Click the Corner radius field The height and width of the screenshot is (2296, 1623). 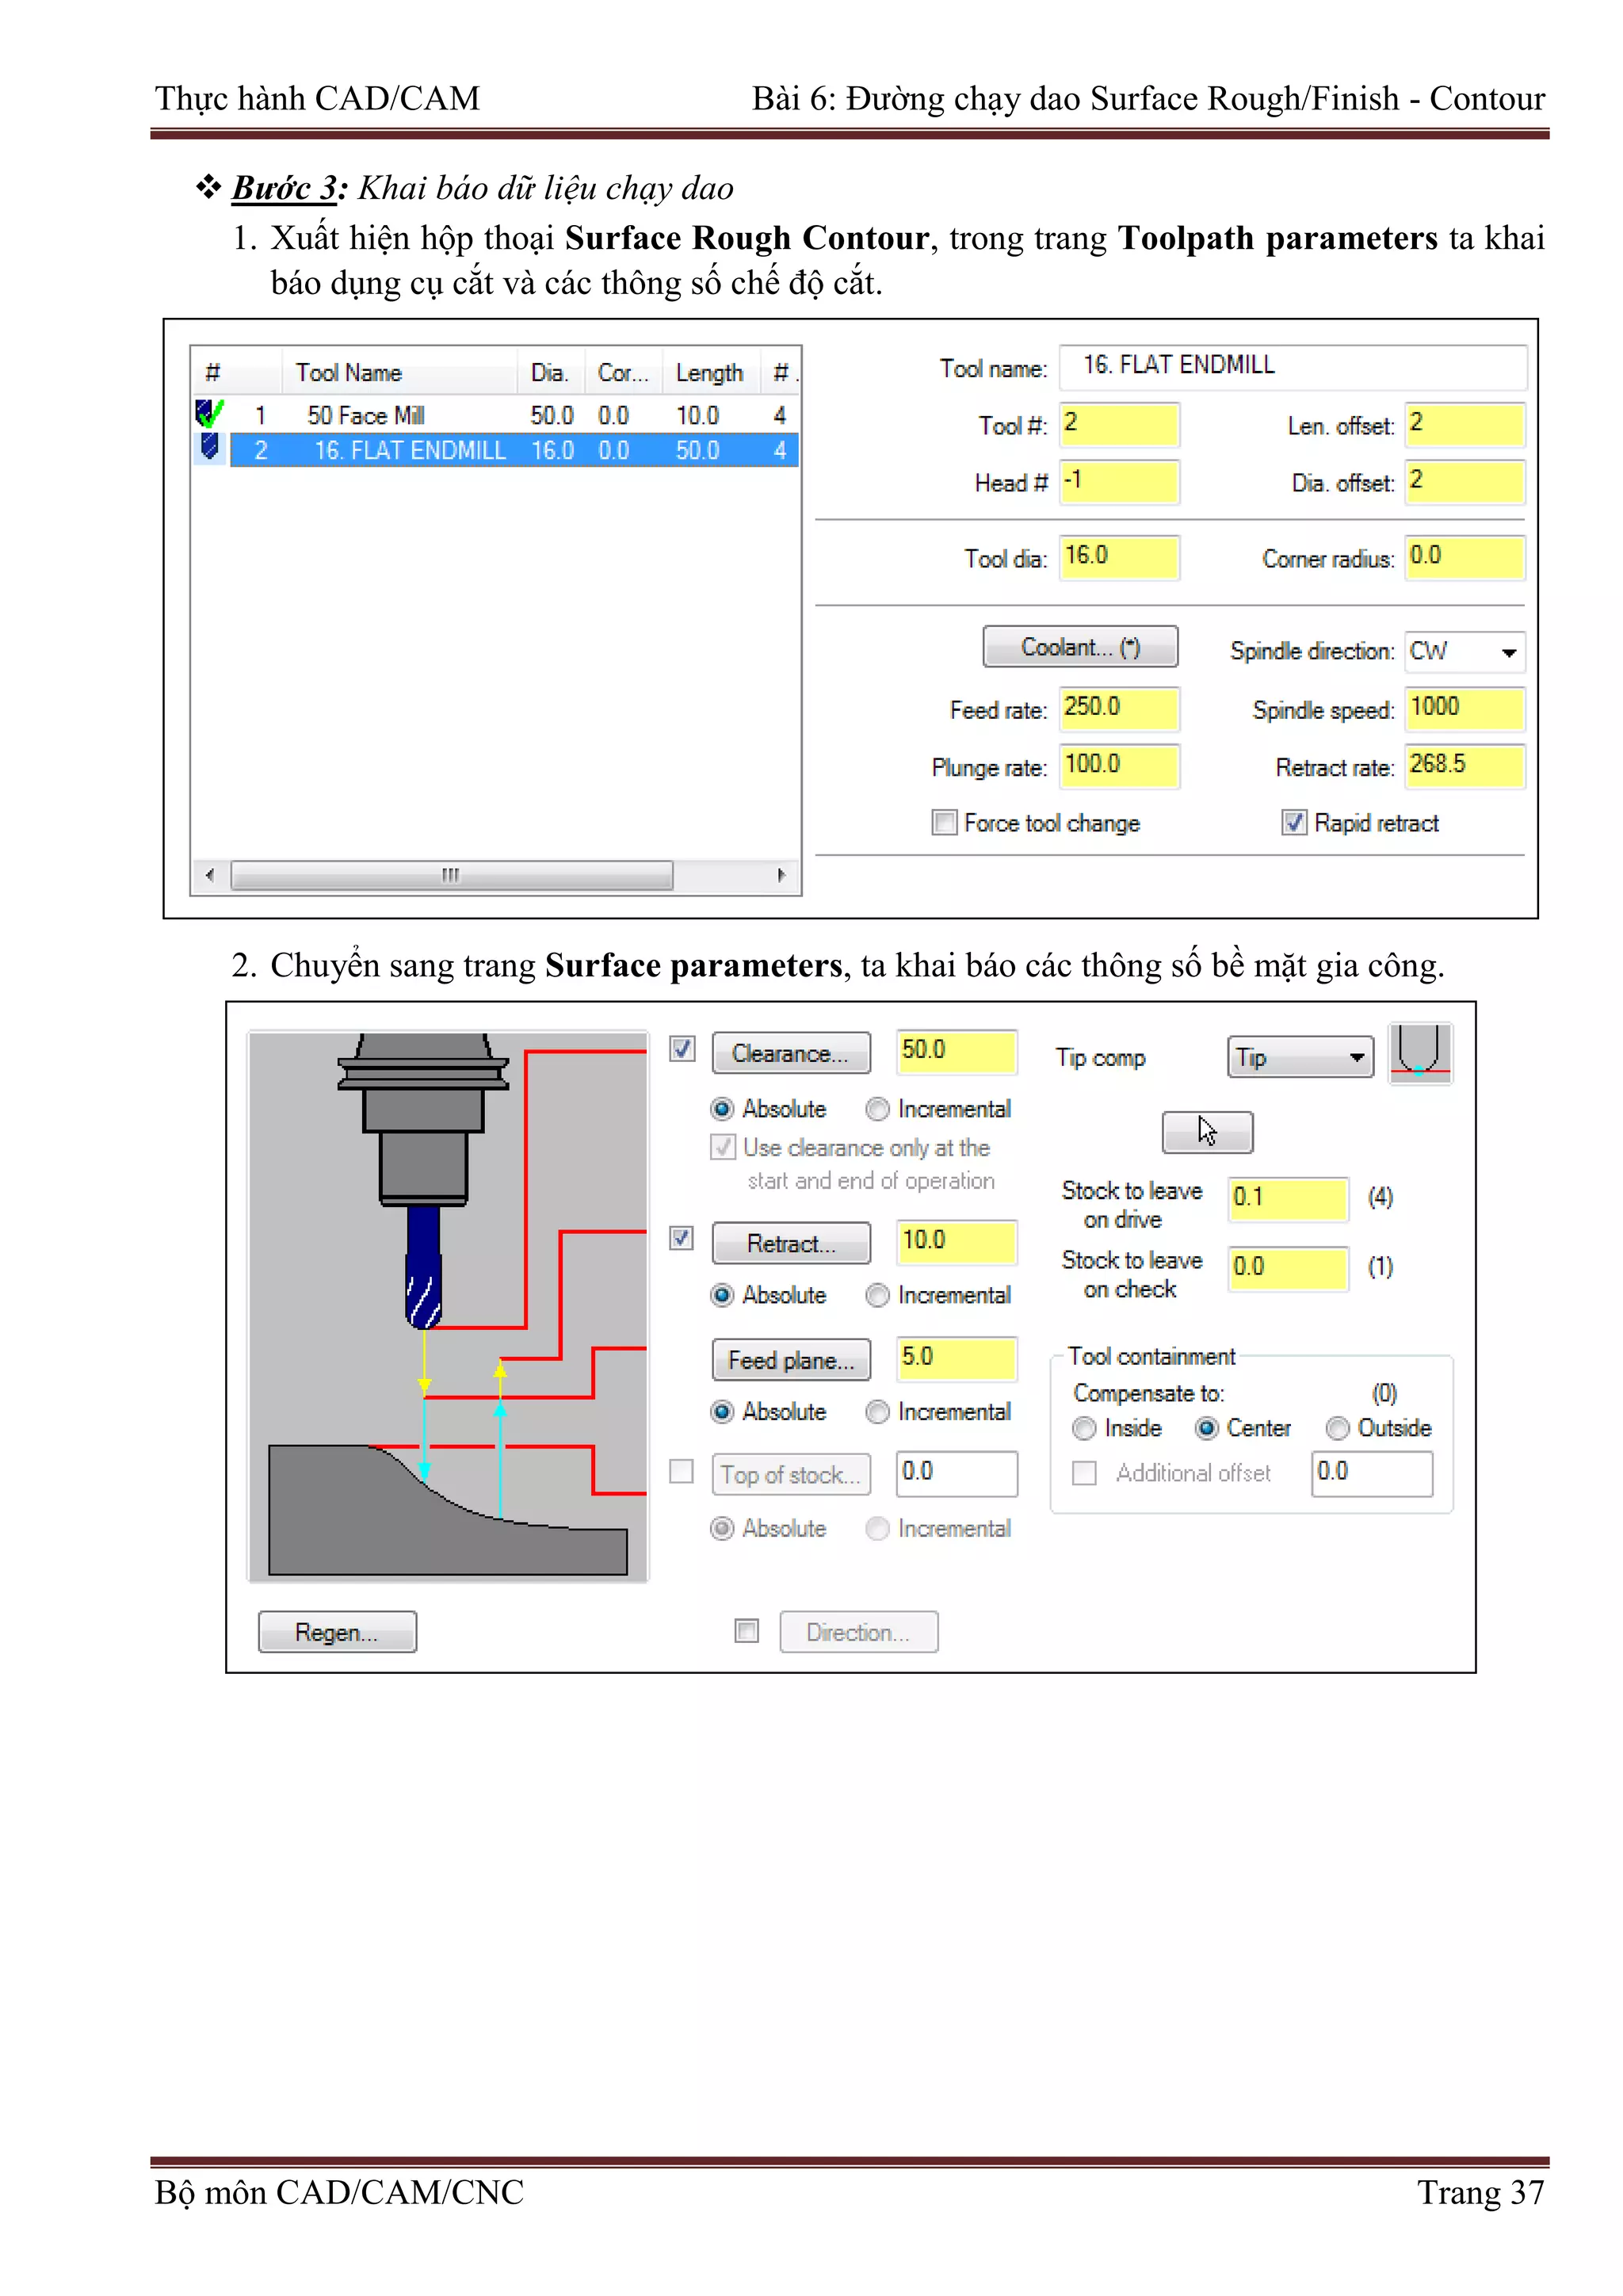click(x=1465, y=557)
